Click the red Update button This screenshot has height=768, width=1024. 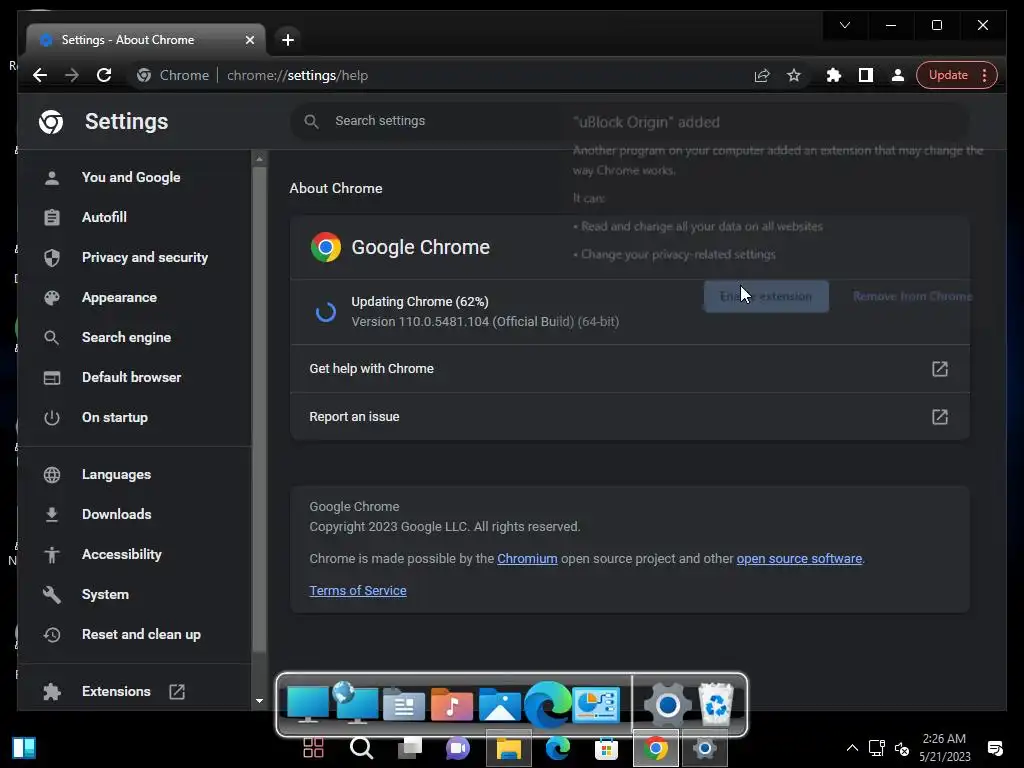[948, 75]
